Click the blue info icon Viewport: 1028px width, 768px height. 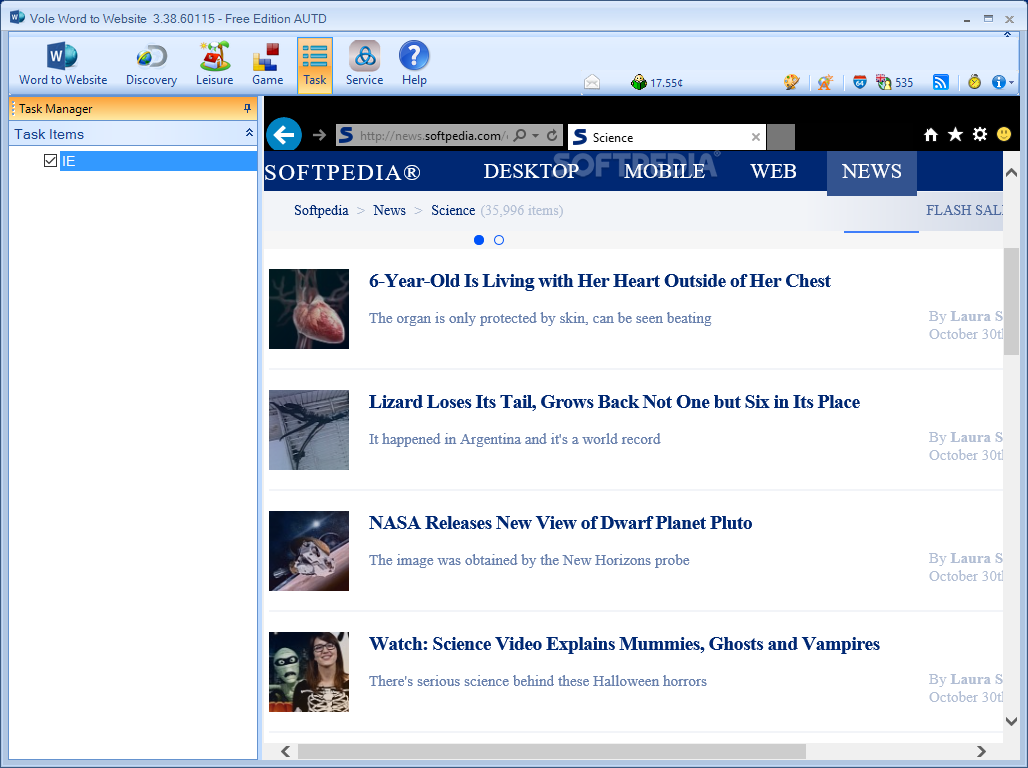coord(998,82)
